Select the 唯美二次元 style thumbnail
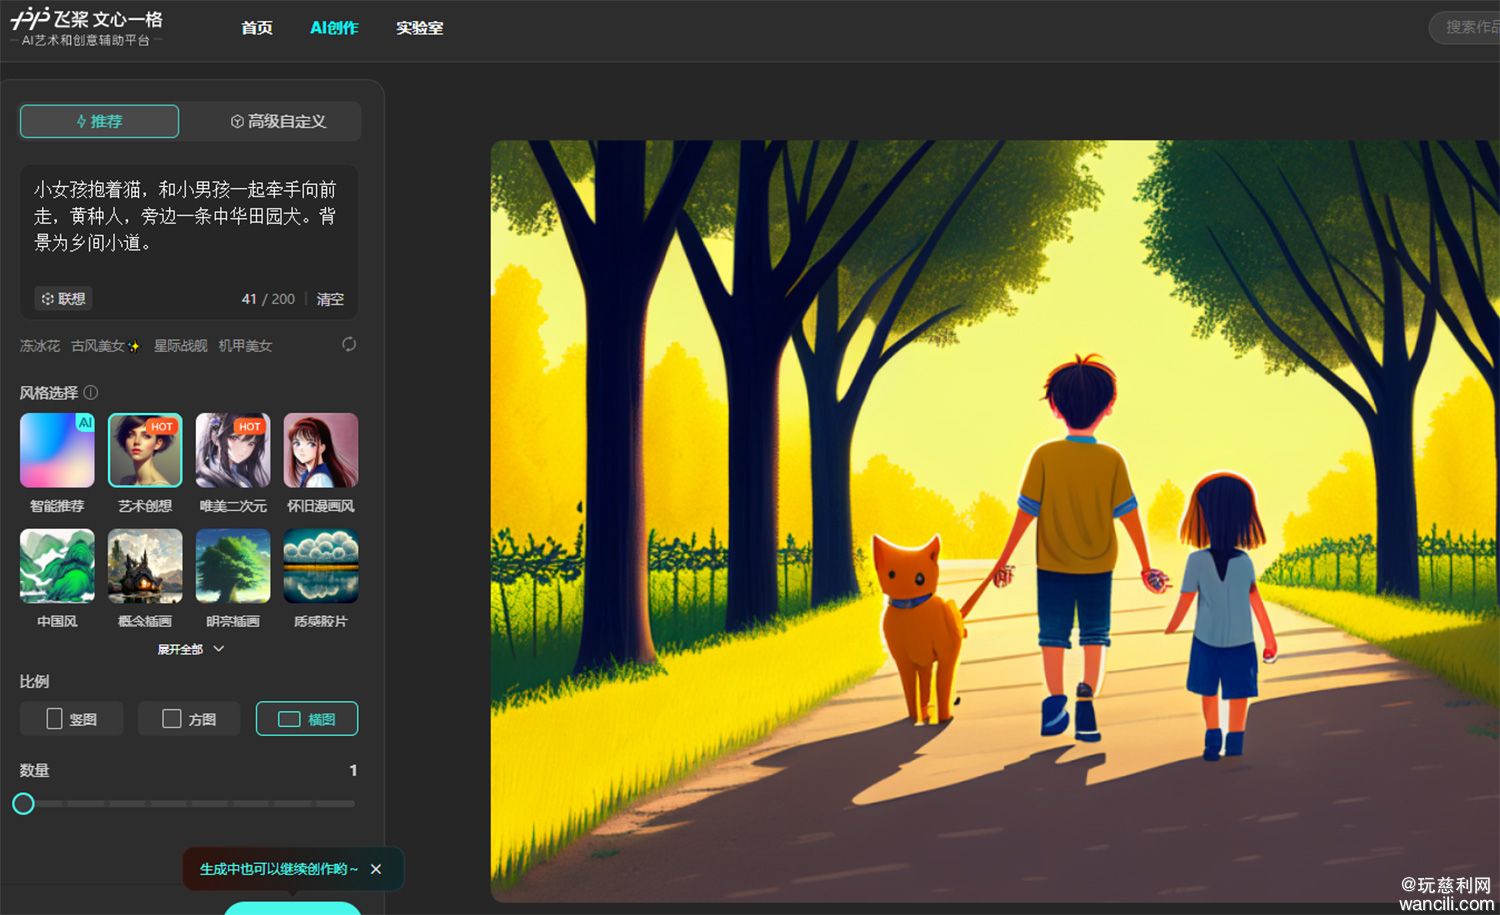Image resolution: width=1500 pixels, height=915 pixels. [x=233, y=450]
